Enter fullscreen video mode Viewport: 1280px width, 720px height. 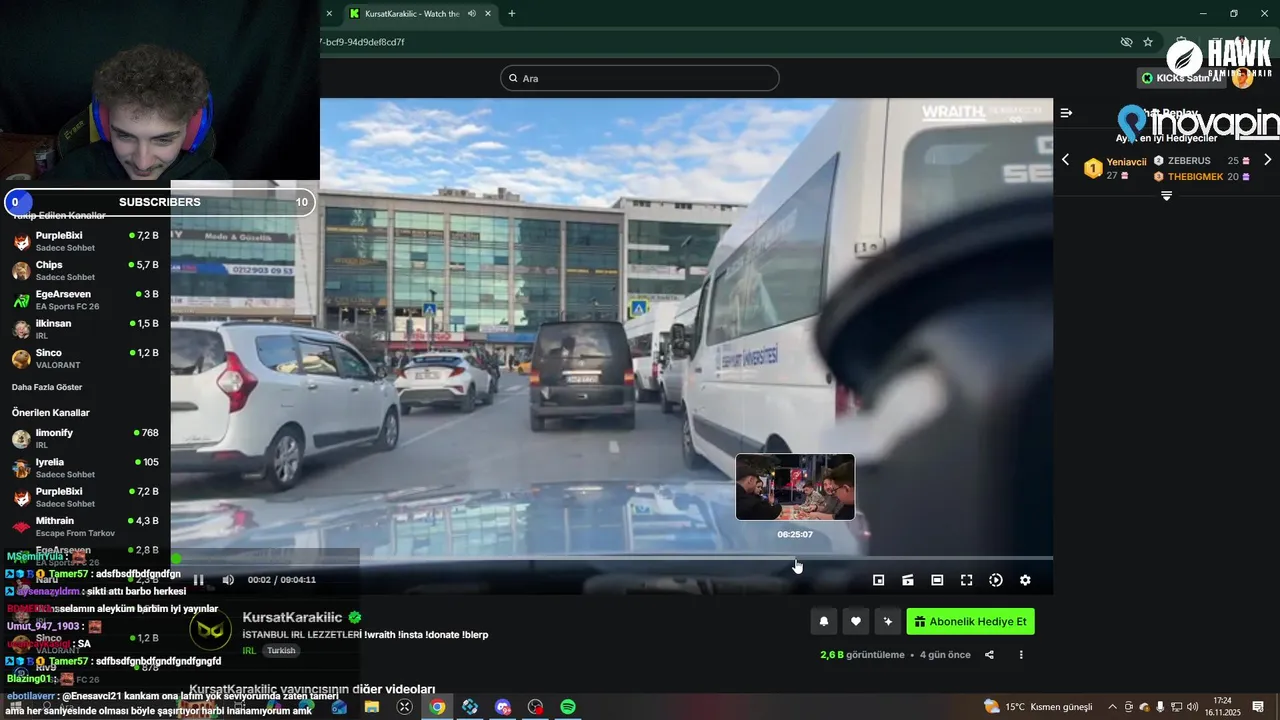tap(966, 580)
